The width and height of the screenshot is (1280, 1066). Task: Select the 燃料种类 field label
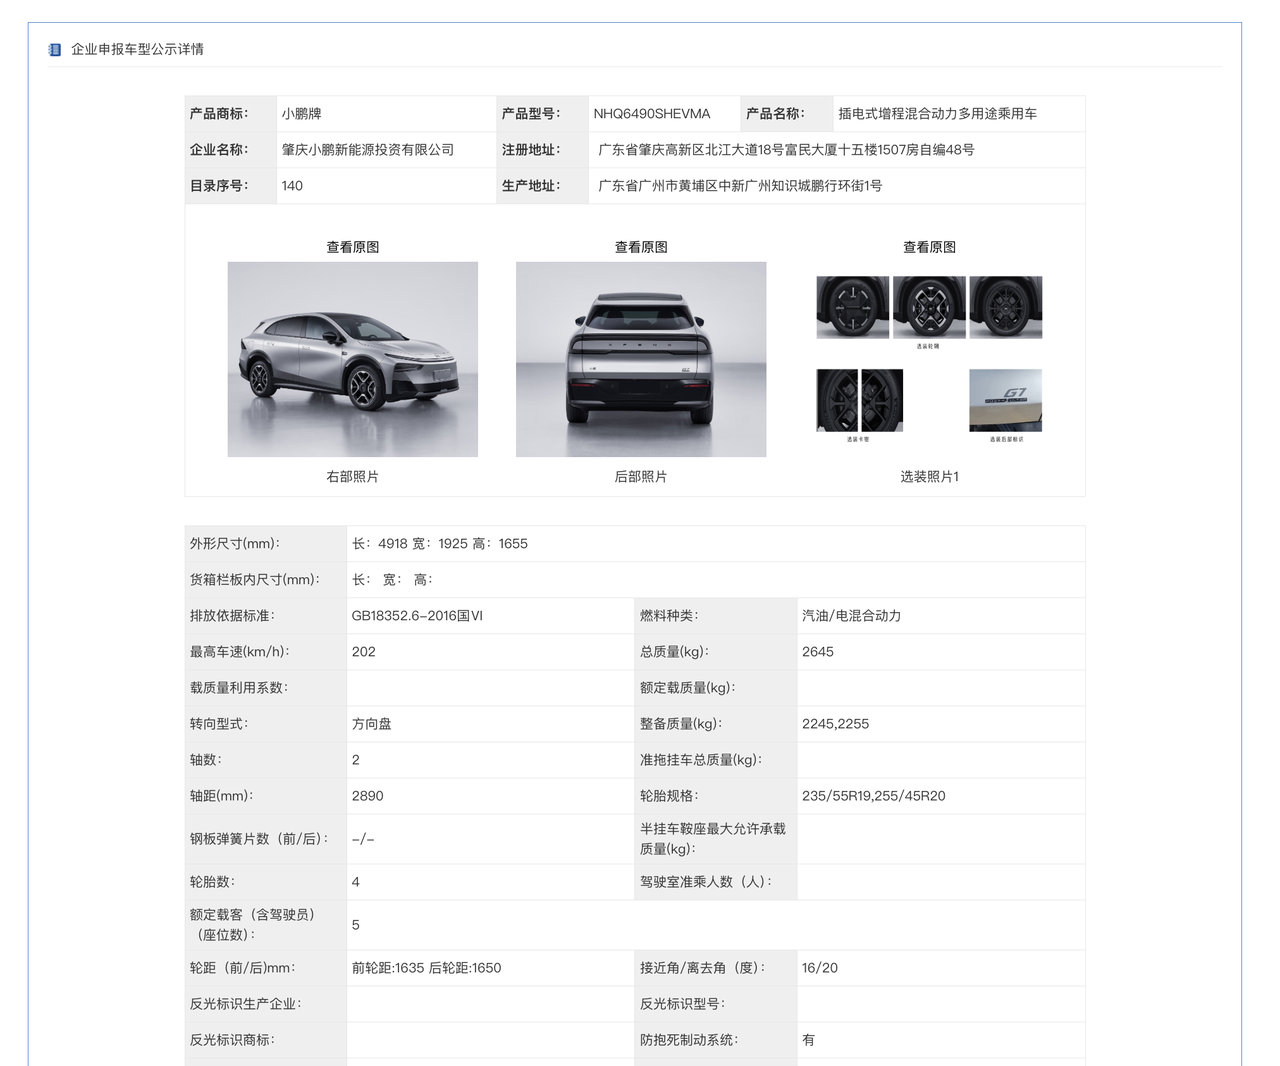click(x=669, y=616)
